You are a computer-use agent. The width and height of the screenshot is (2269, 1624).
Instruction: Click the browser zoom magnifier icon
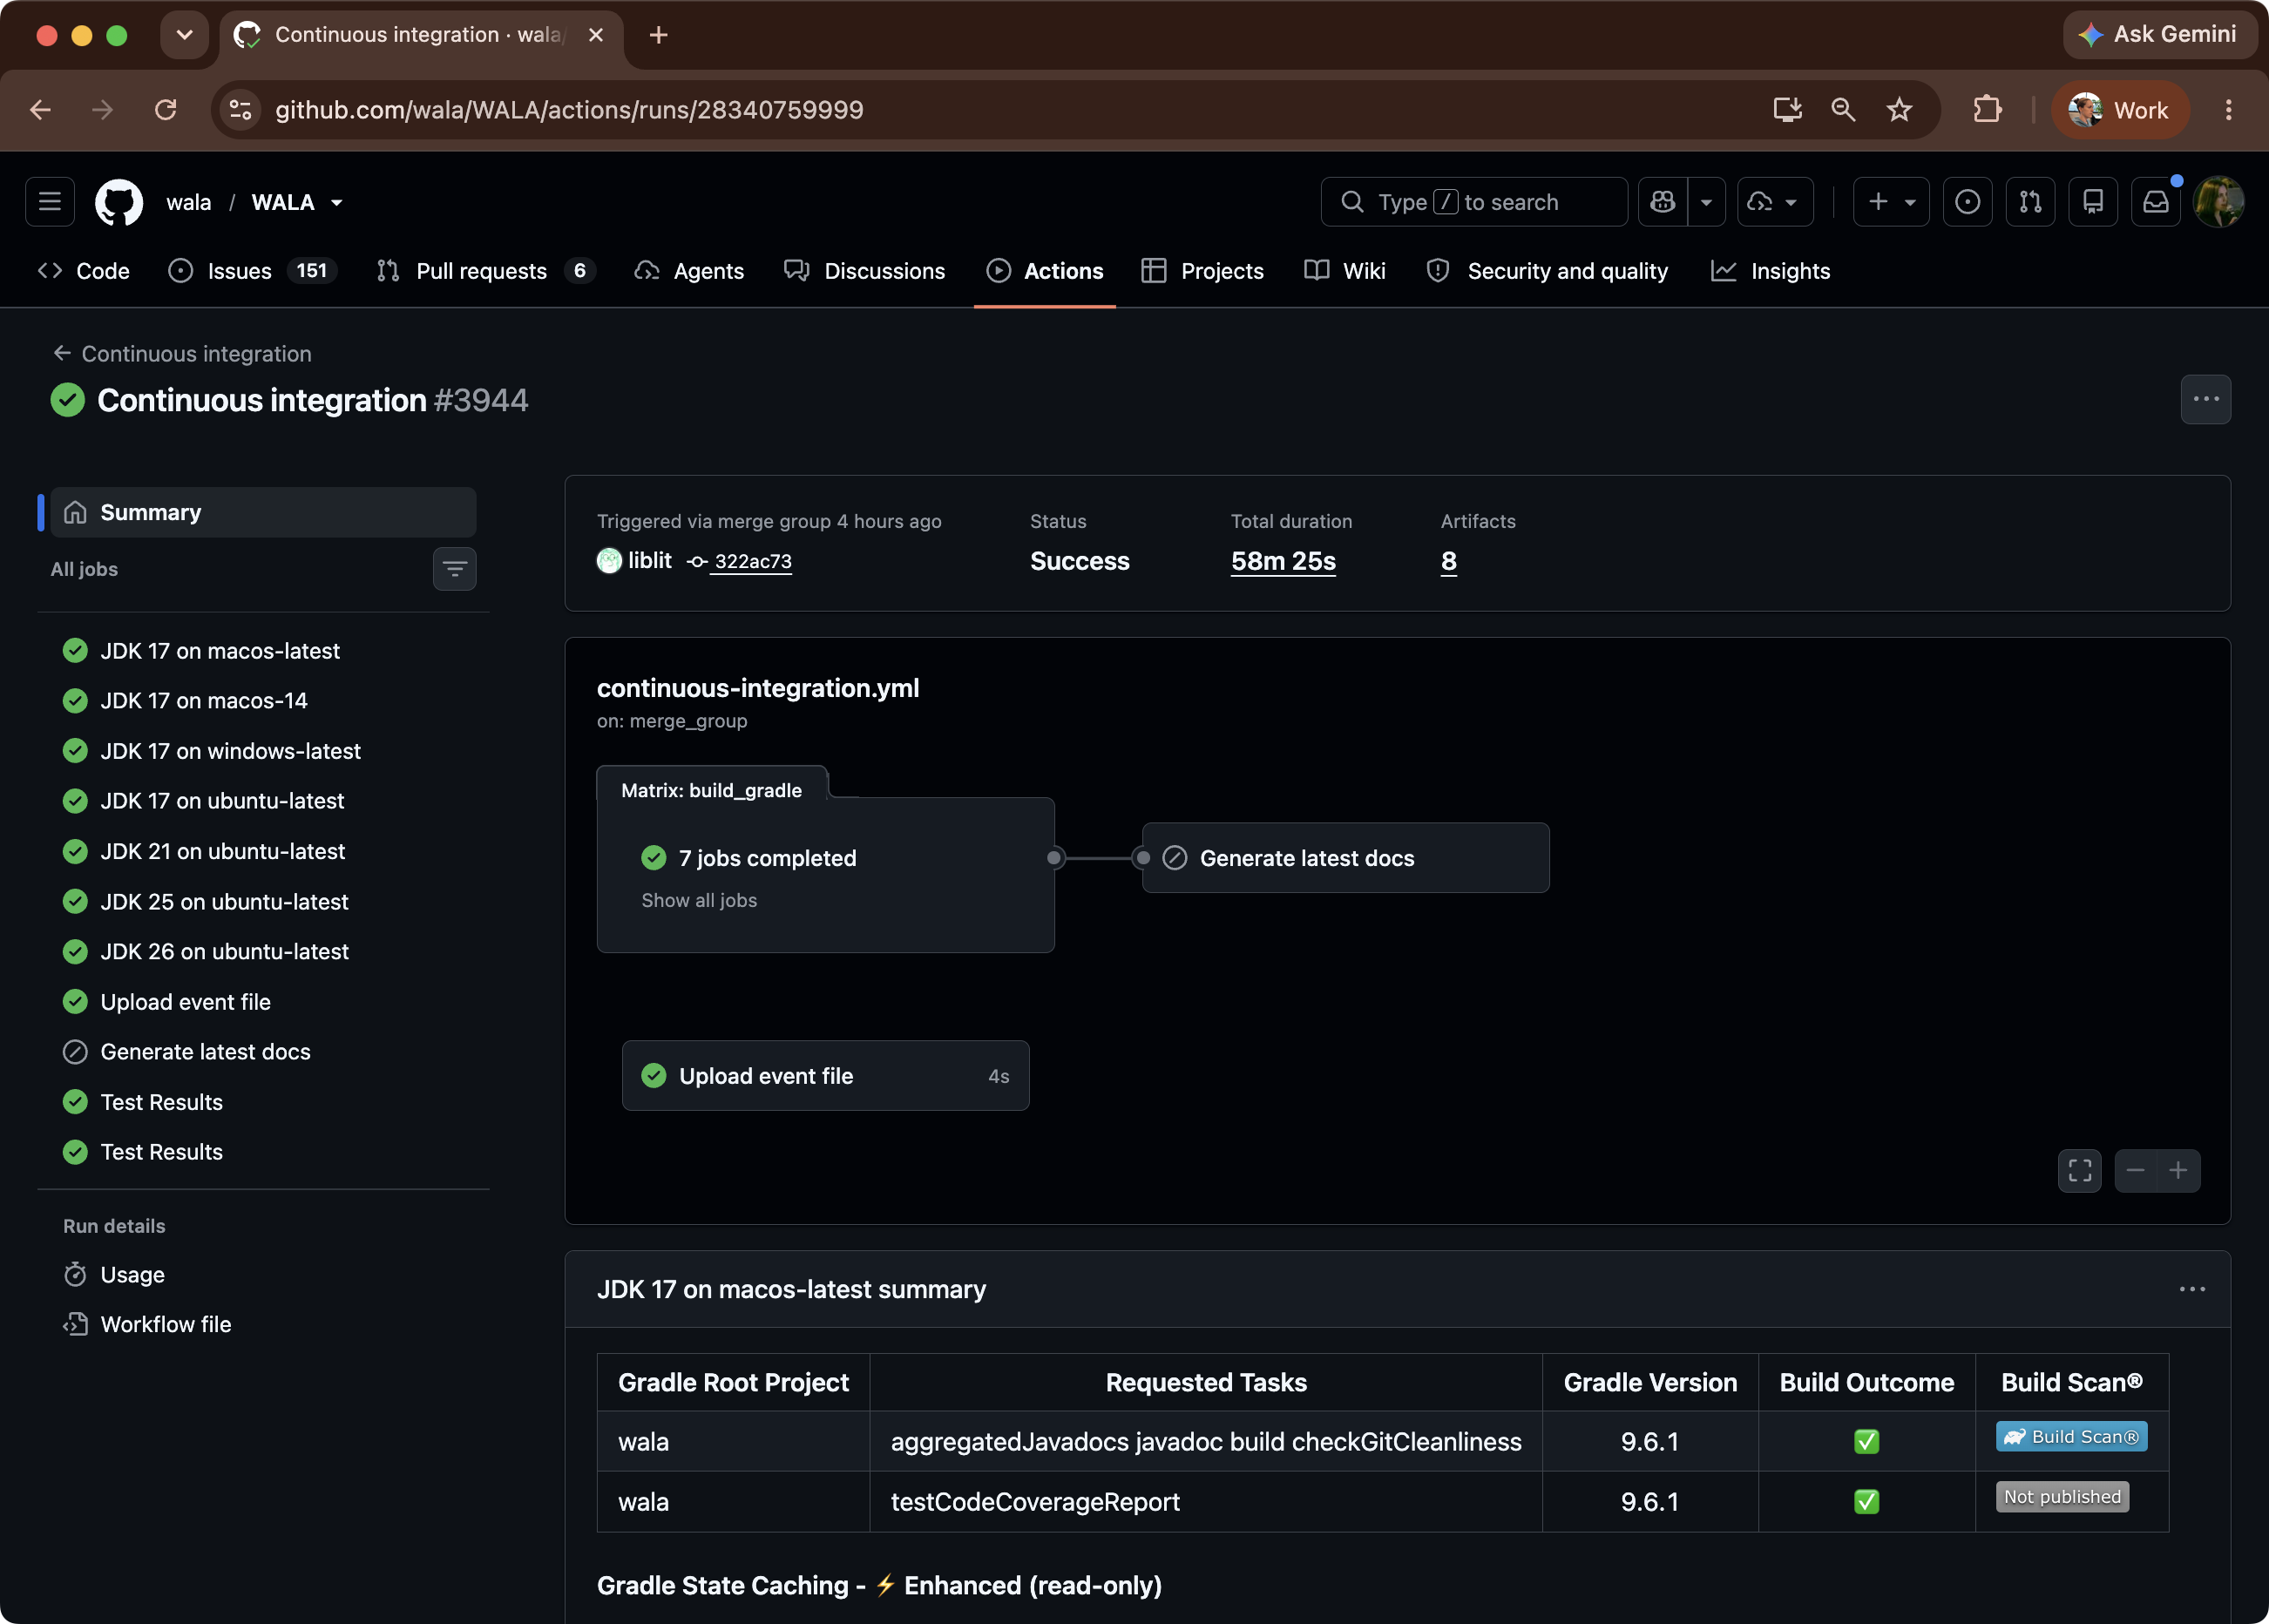point(1843,110)
